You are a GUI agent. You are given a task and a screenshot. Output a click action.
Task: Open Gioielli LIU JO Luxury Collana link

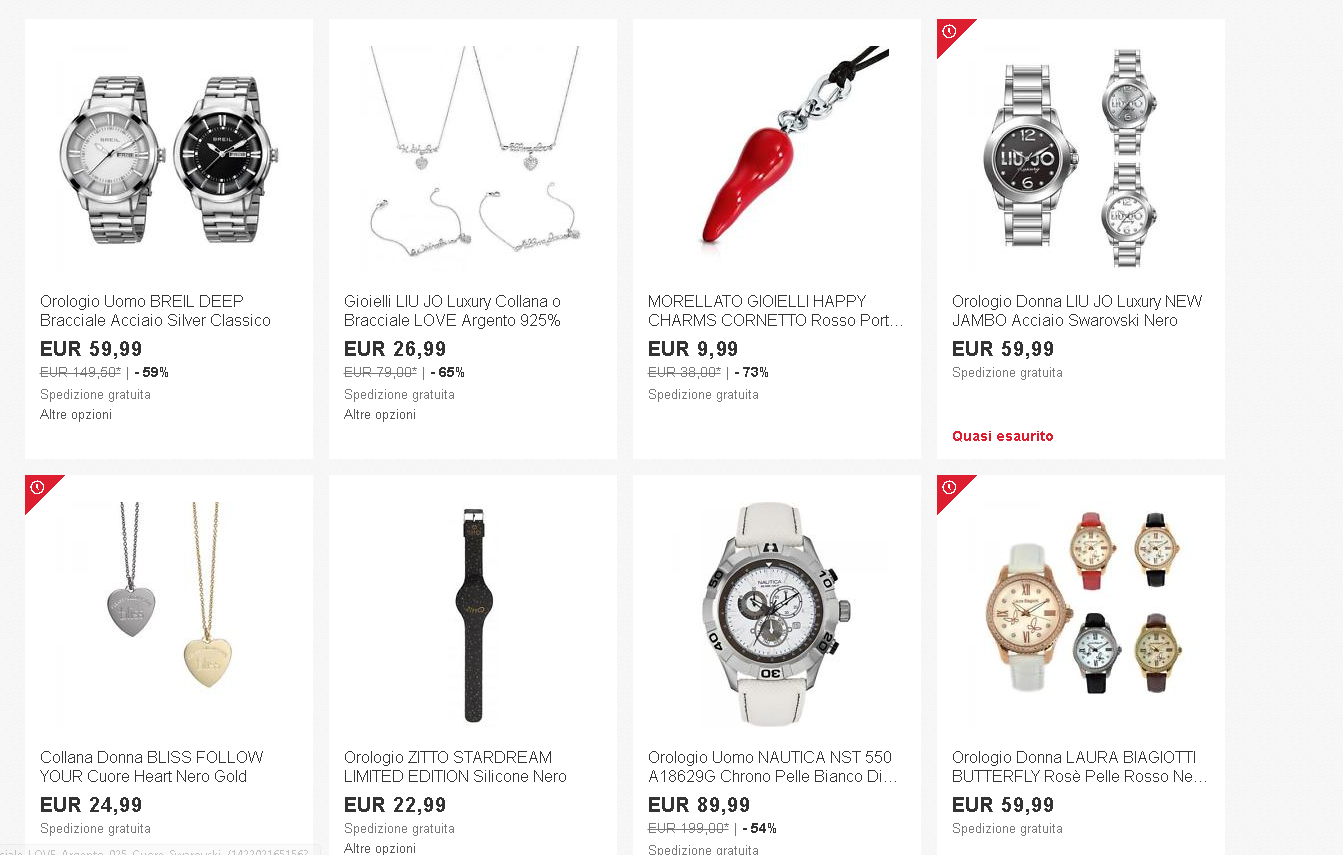[452, 311]
